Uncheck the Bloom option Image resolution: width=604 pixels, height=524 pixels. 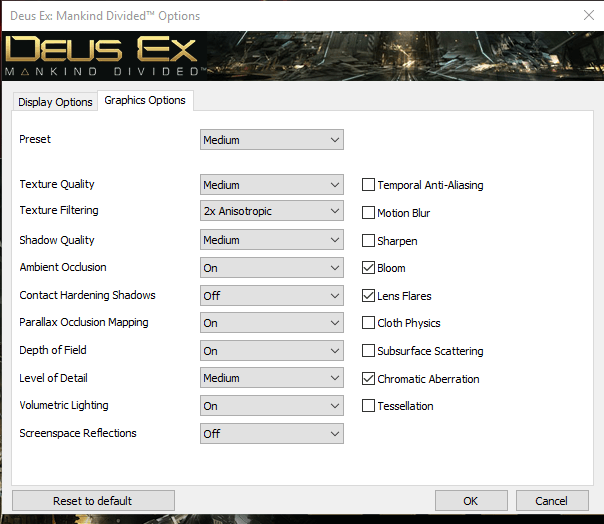point(369,268)
